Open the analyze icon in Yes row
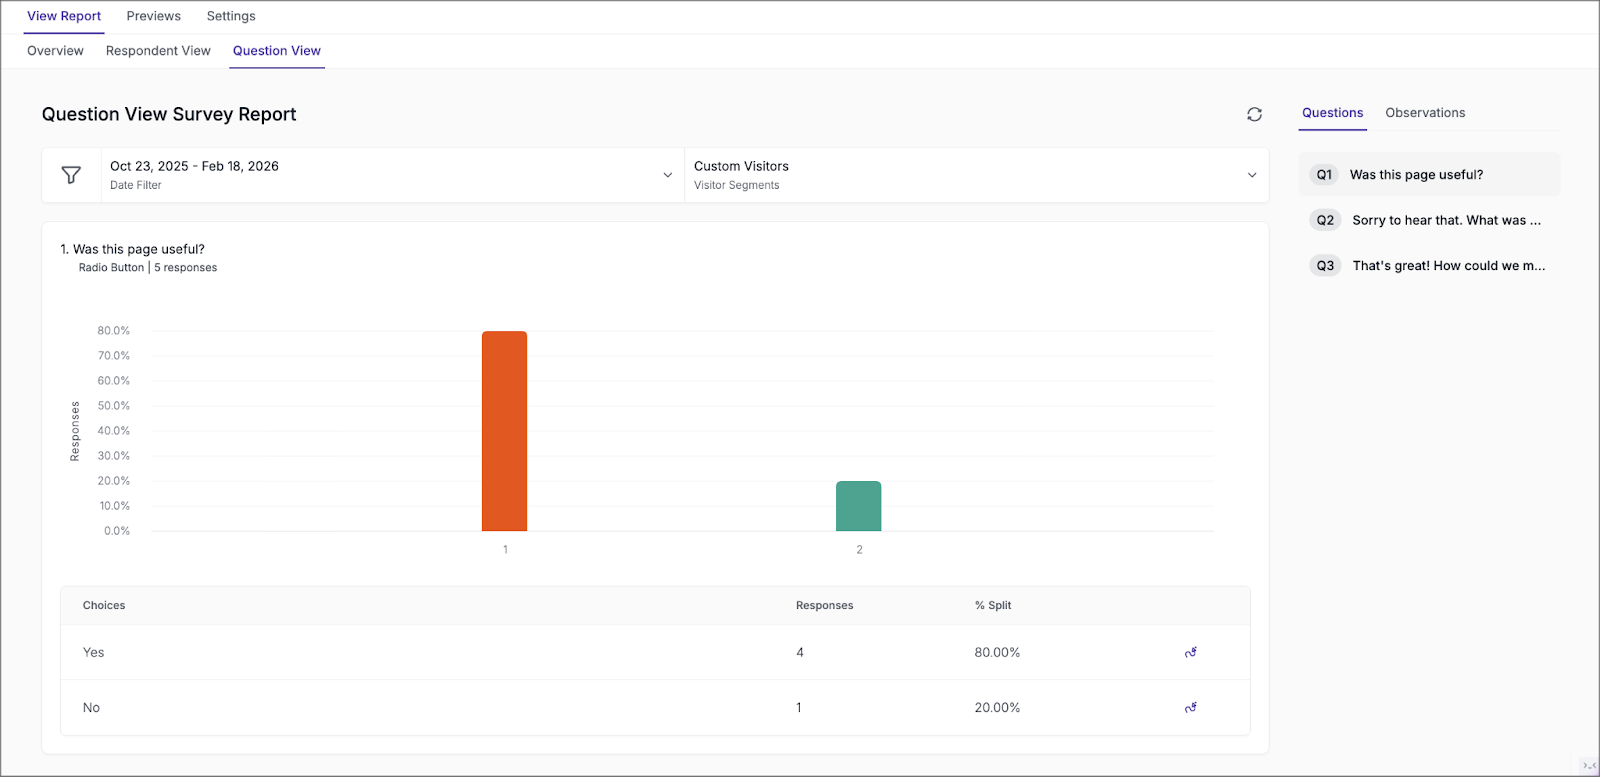Viewport: 1600px width, 777px height. pyautogui.click(x=1190, y=653)
